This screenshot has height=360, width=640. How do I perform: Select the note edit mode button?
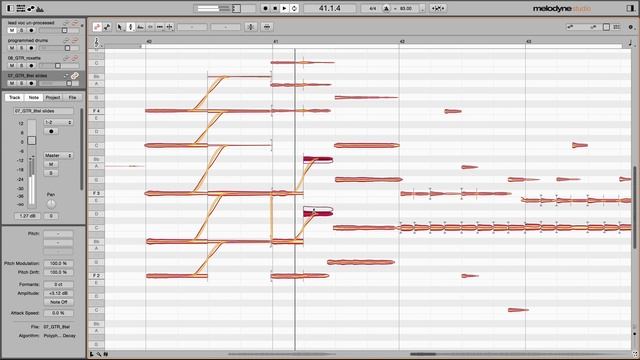point(97,27)
